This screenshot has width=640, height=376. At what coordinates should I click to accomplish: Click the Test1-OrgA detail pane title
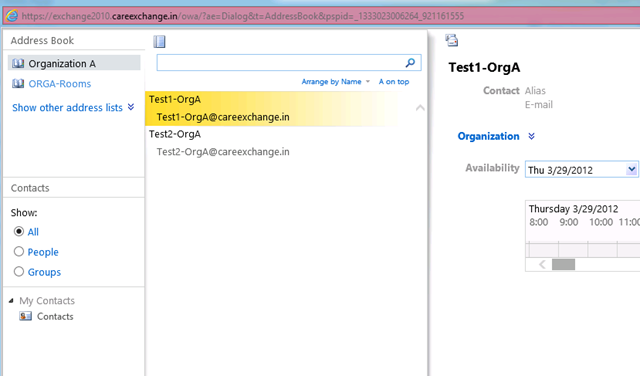[484, 67]
